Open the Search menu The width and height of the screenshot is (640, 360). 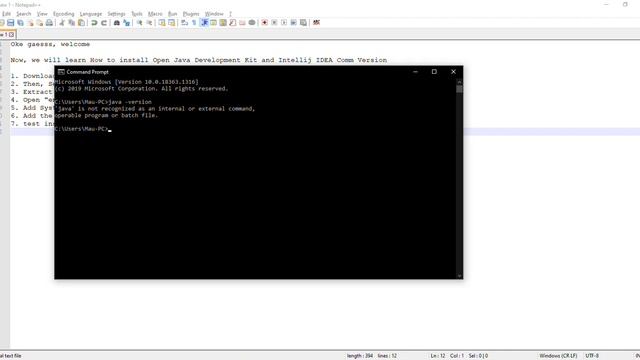(x=24, y=14)
